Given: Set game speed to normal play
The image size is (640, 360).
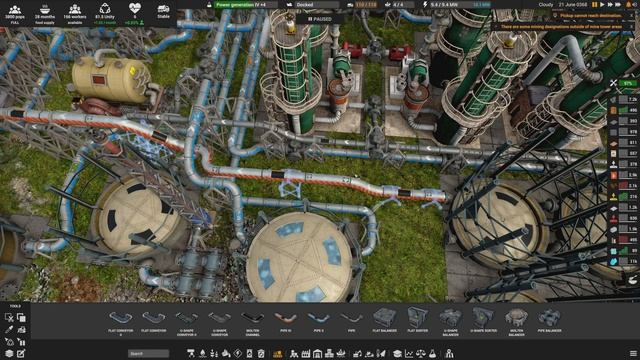Looking at the screenshot, I should [602, 5].
